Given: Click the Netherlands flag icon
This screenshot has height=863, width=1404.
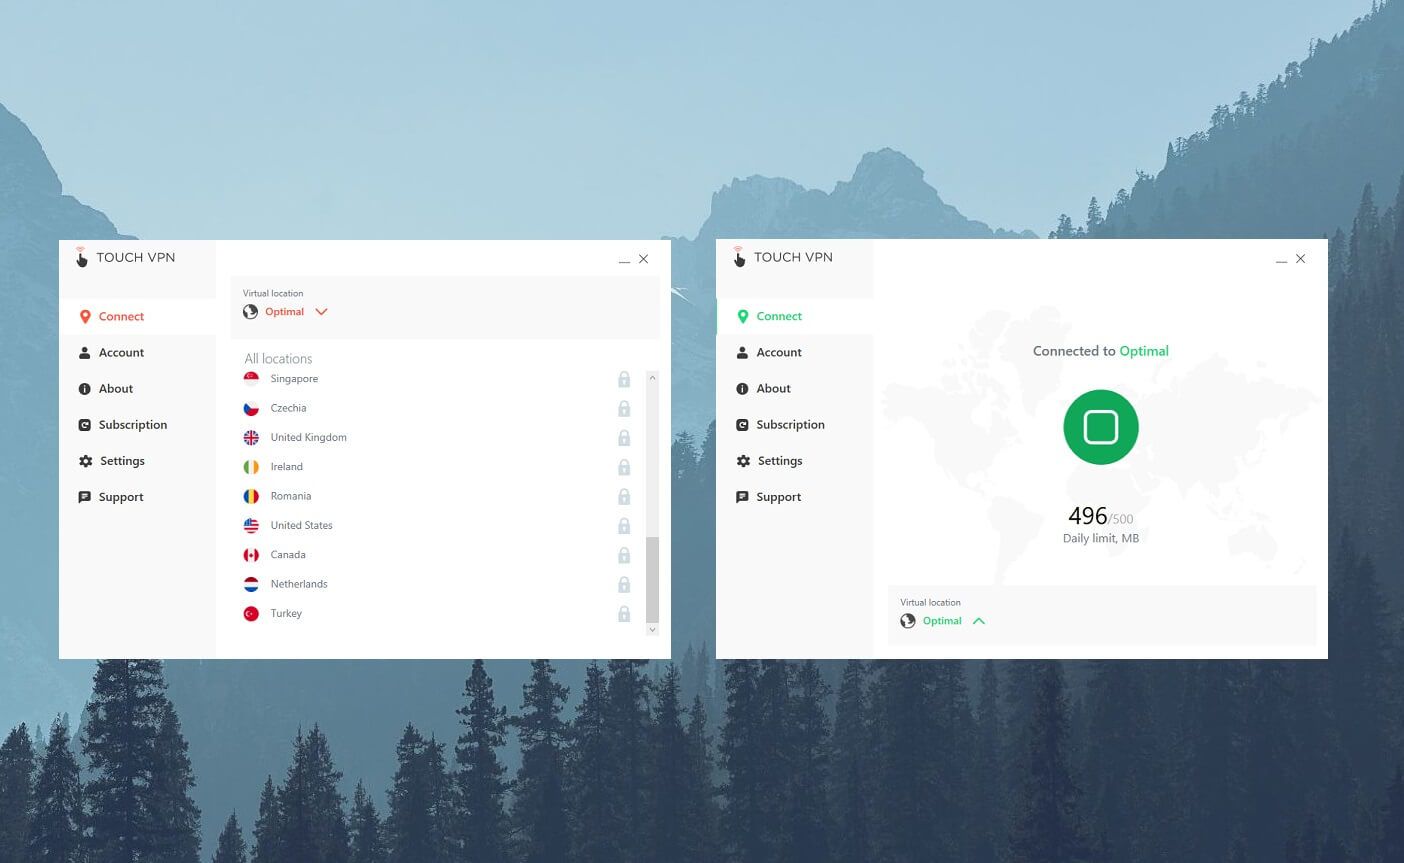Looking at the screenshot, I should click(251, 584).
